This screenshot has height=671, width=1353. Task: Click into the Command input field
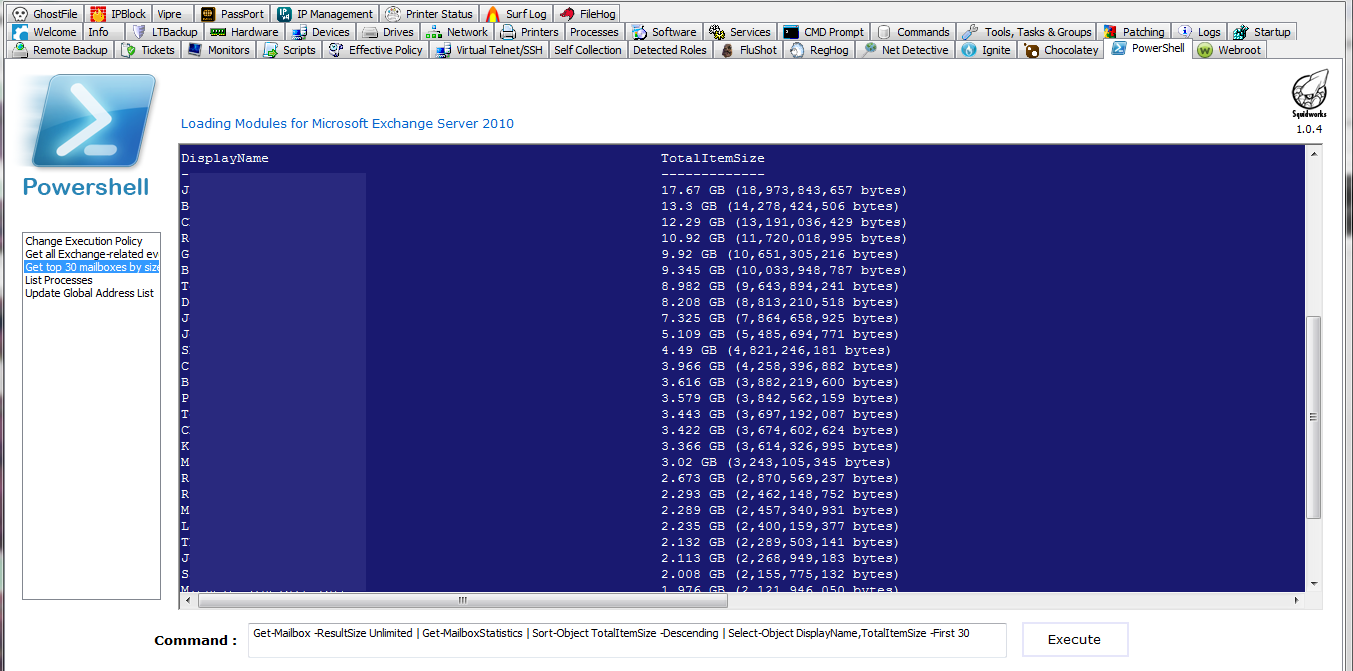tap(629, 640)
